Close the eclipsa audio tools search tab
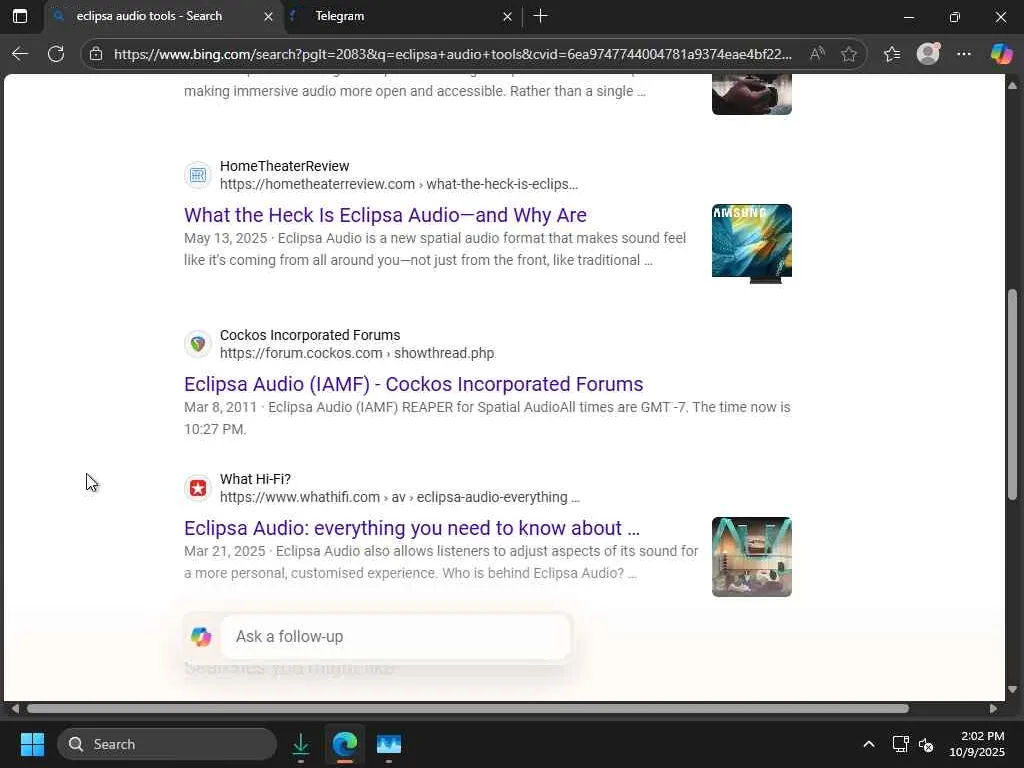 [x=268, y=17]
